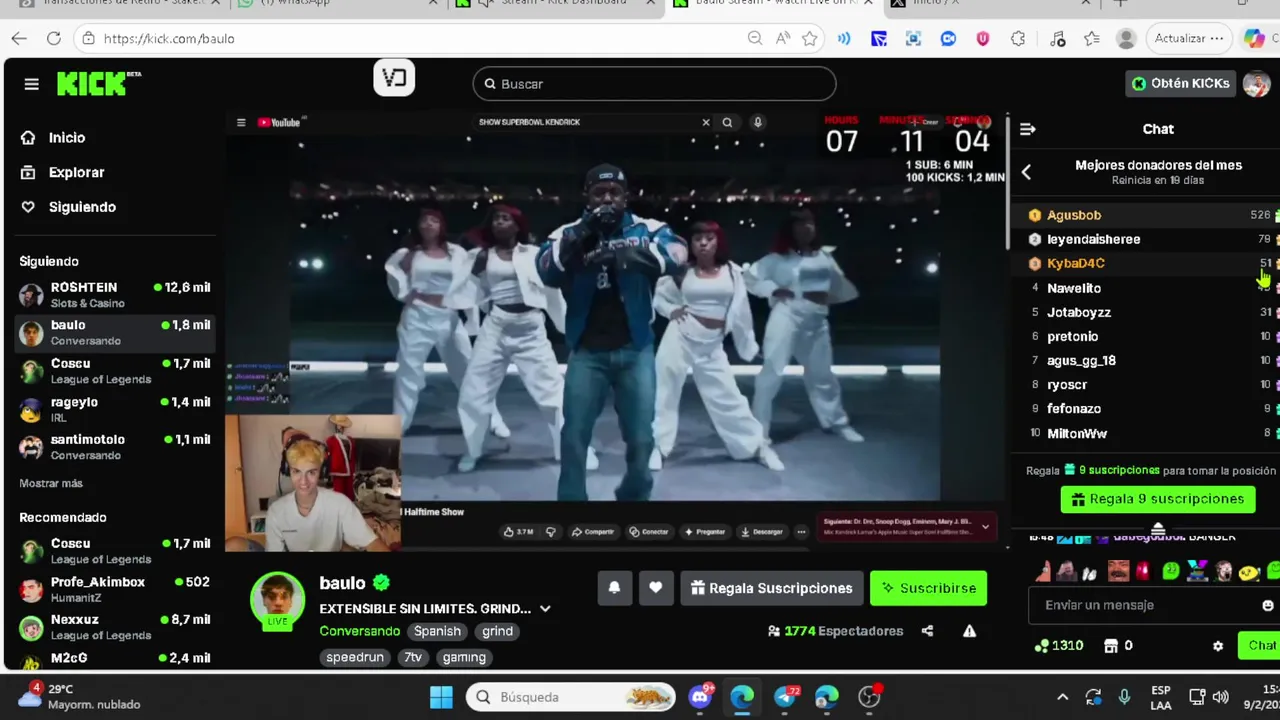
Task: Select the Spanish tag
Action: 437,631
